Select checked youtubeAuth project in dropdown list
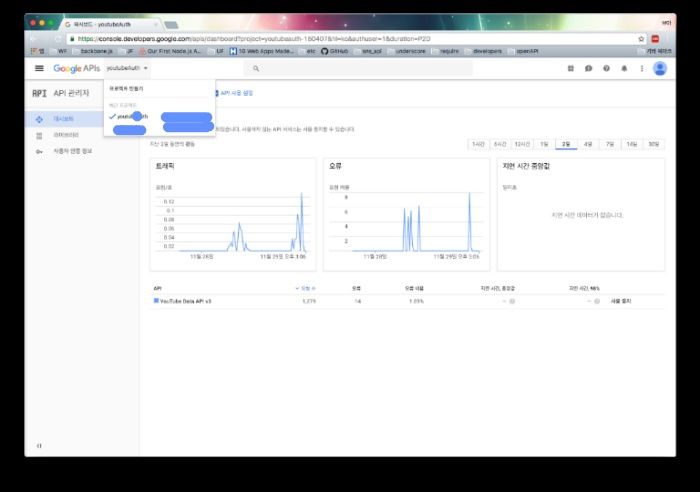This screenshot has height=492, width=700. (129, 117)
